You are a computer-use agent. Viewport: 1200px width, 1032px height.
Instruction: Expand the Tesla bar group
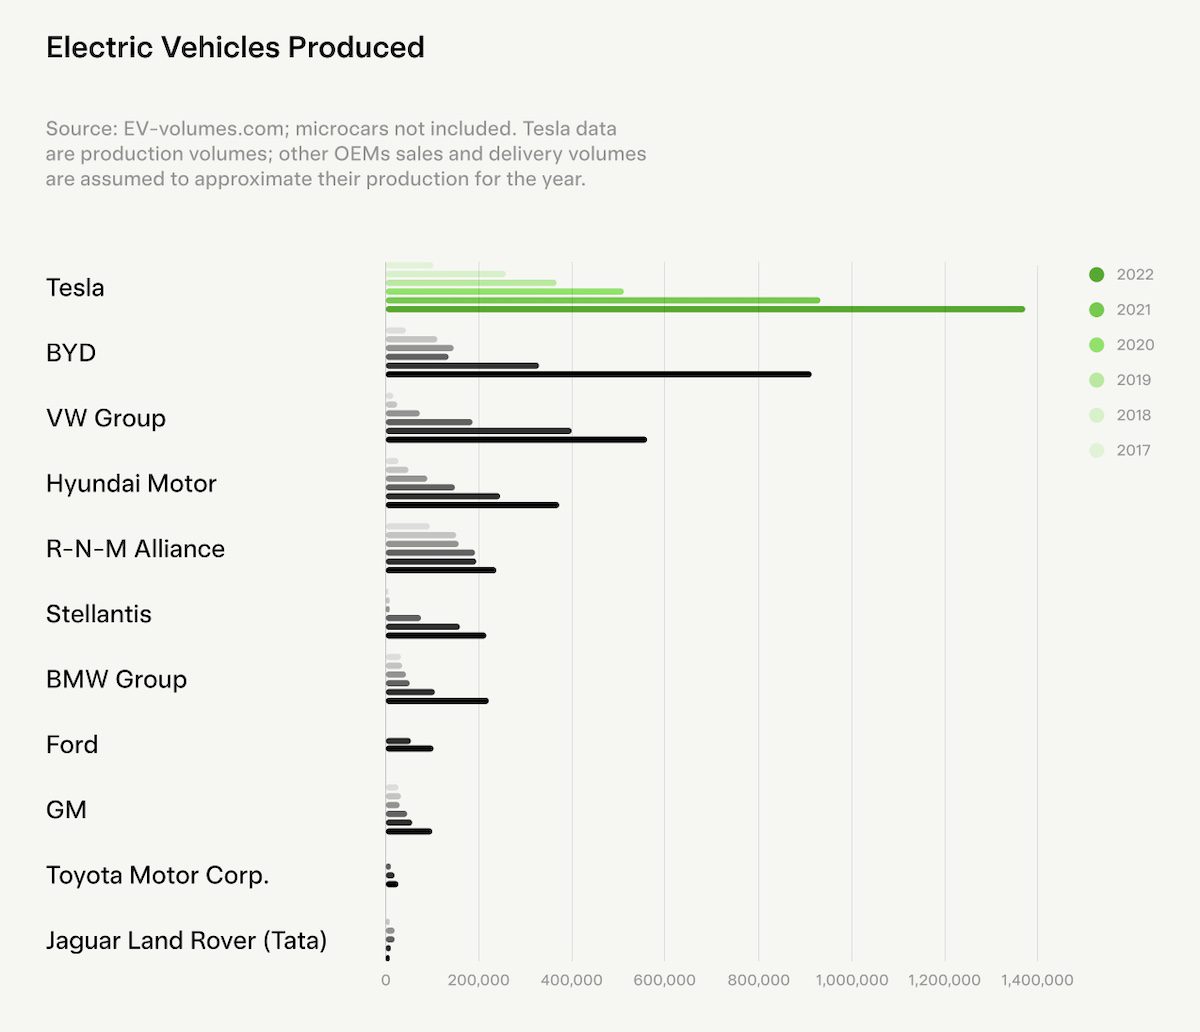tap(74, 287)
